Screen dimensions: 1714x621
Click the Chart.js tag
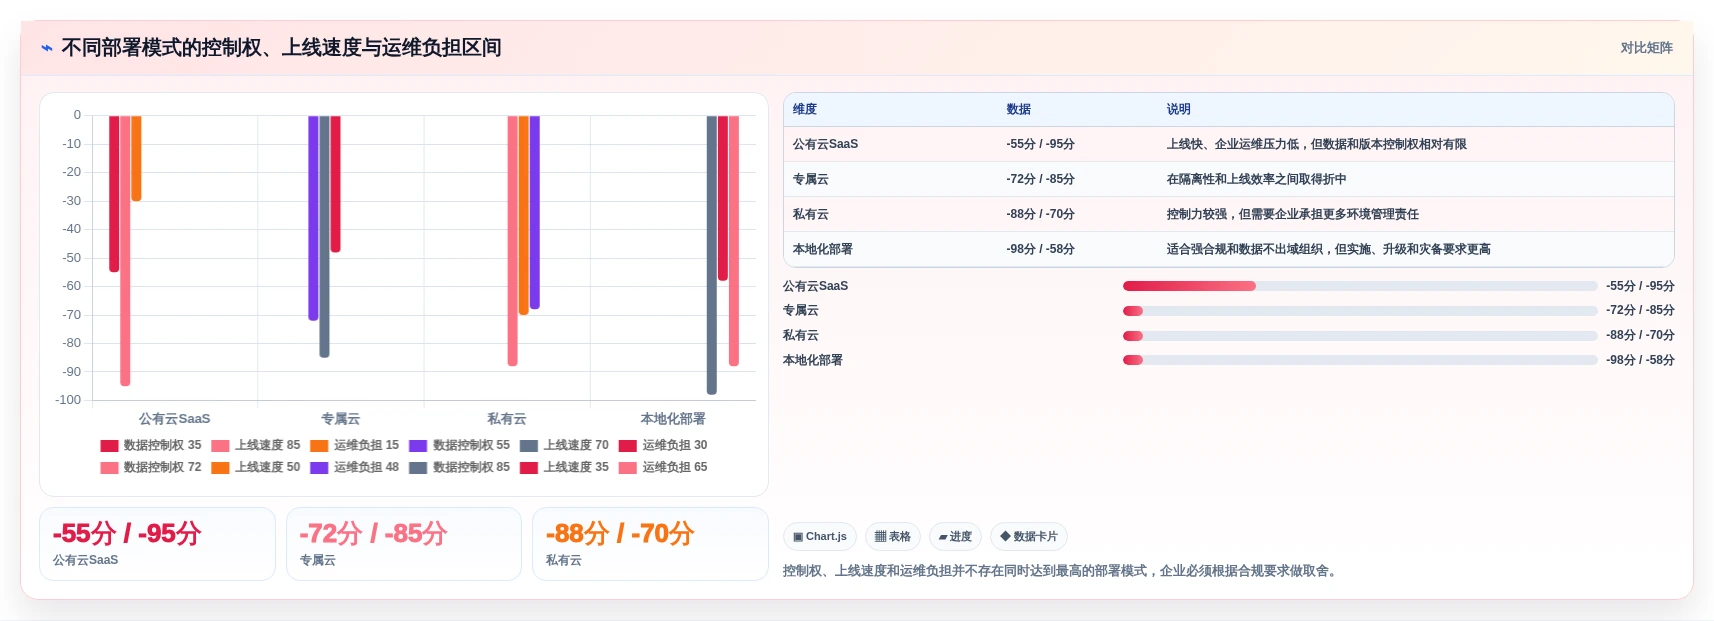pyautogui.click(x=820, y=537)
